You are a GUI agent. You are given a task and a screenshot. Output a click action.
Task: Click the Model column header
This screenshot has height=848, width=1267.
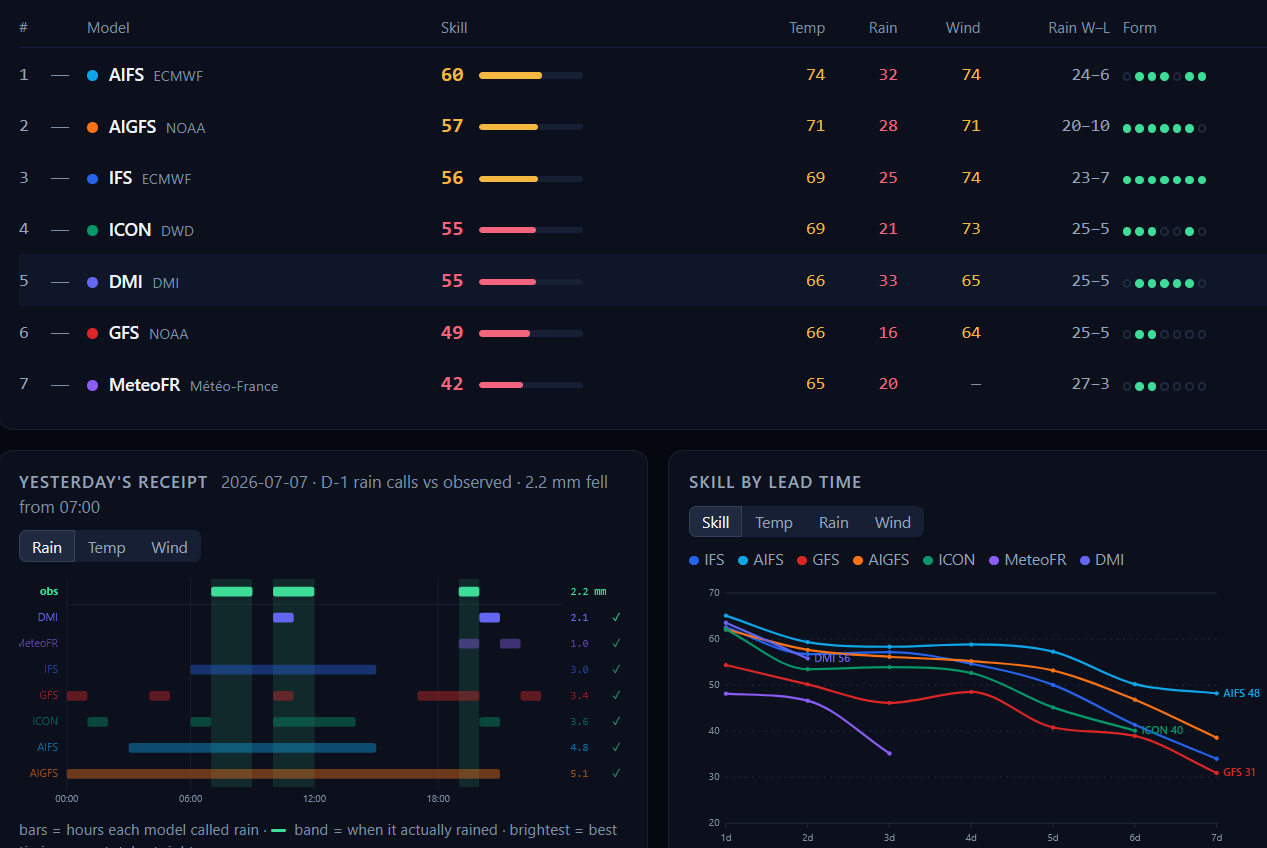108,28
